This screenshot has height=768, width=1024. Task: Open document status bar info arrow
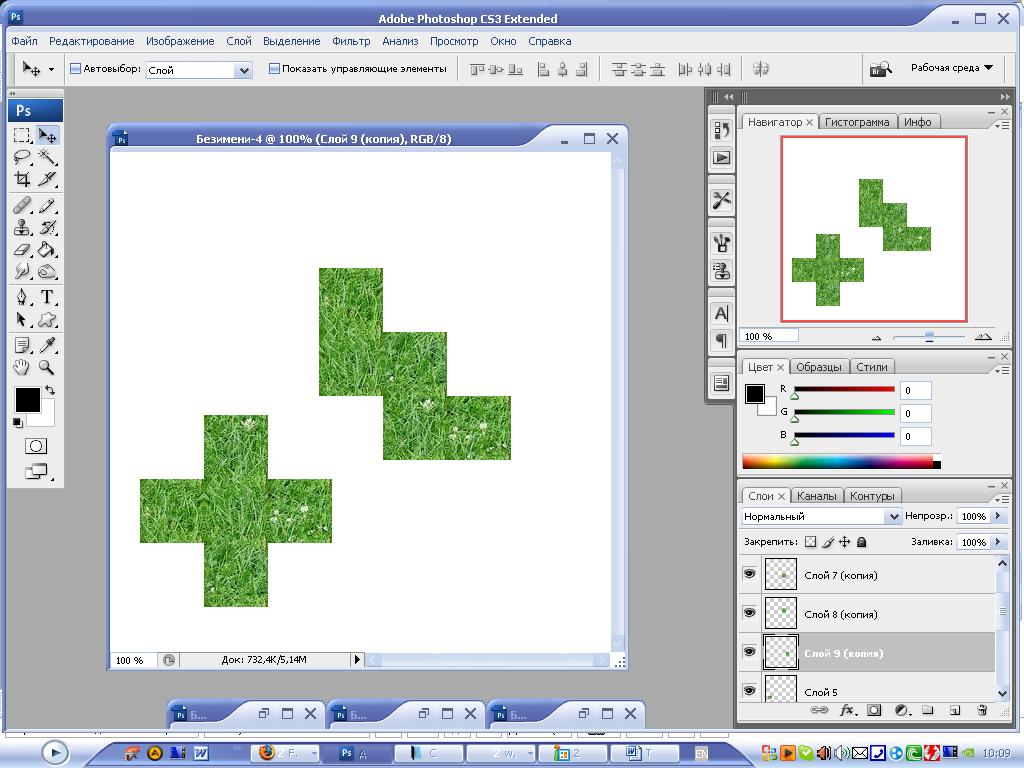tap(357, 660)
